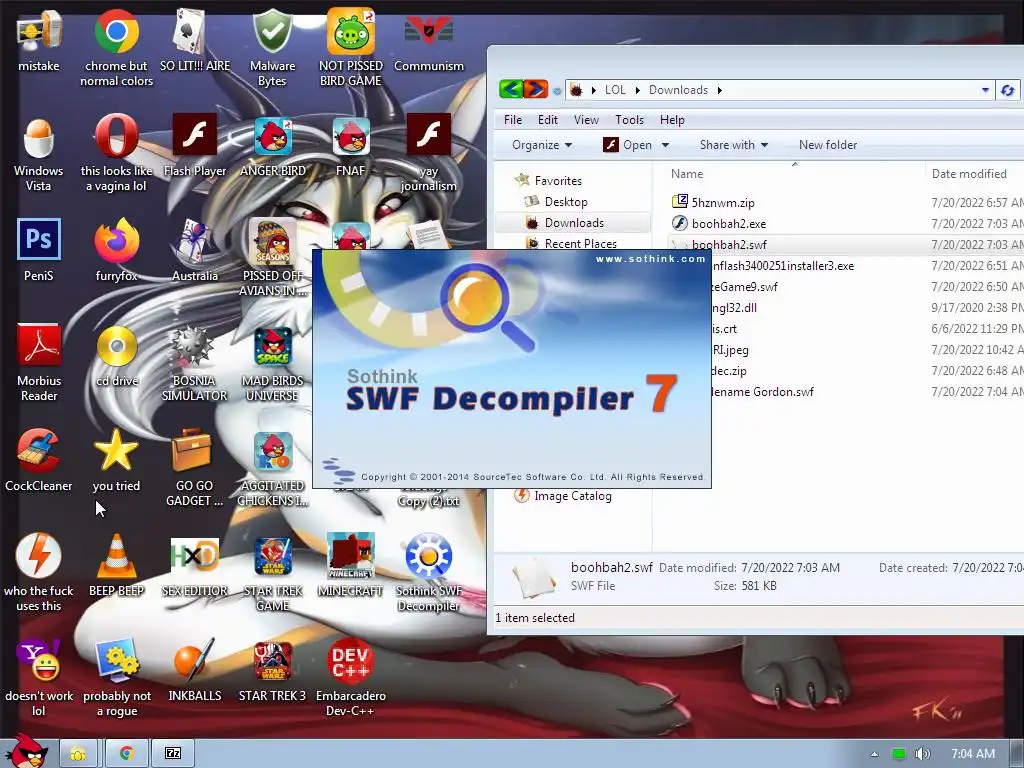
Task: Sort by Date modified column header
Action: point(974,174)
